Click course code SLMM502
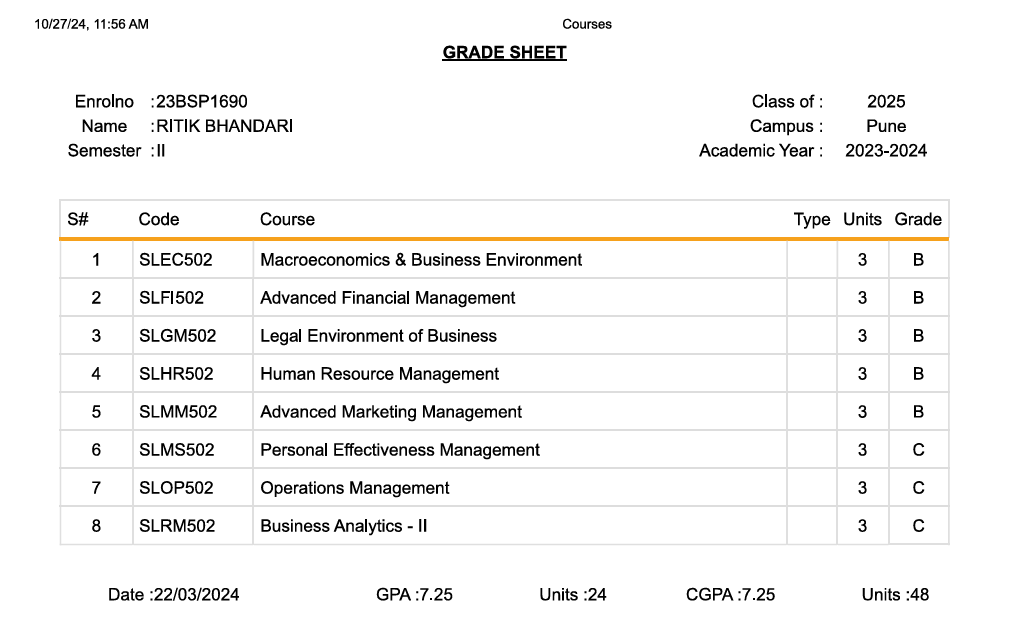The image size is (1012, 633). pyautogui.click(x=178, y=412)
